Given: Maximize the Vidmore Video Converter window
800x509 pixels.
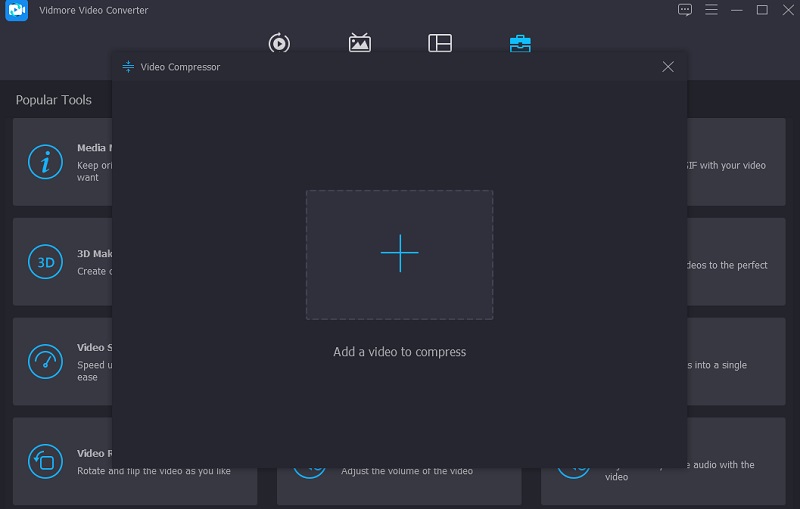Looking at the screenshot, I should 762,10.
